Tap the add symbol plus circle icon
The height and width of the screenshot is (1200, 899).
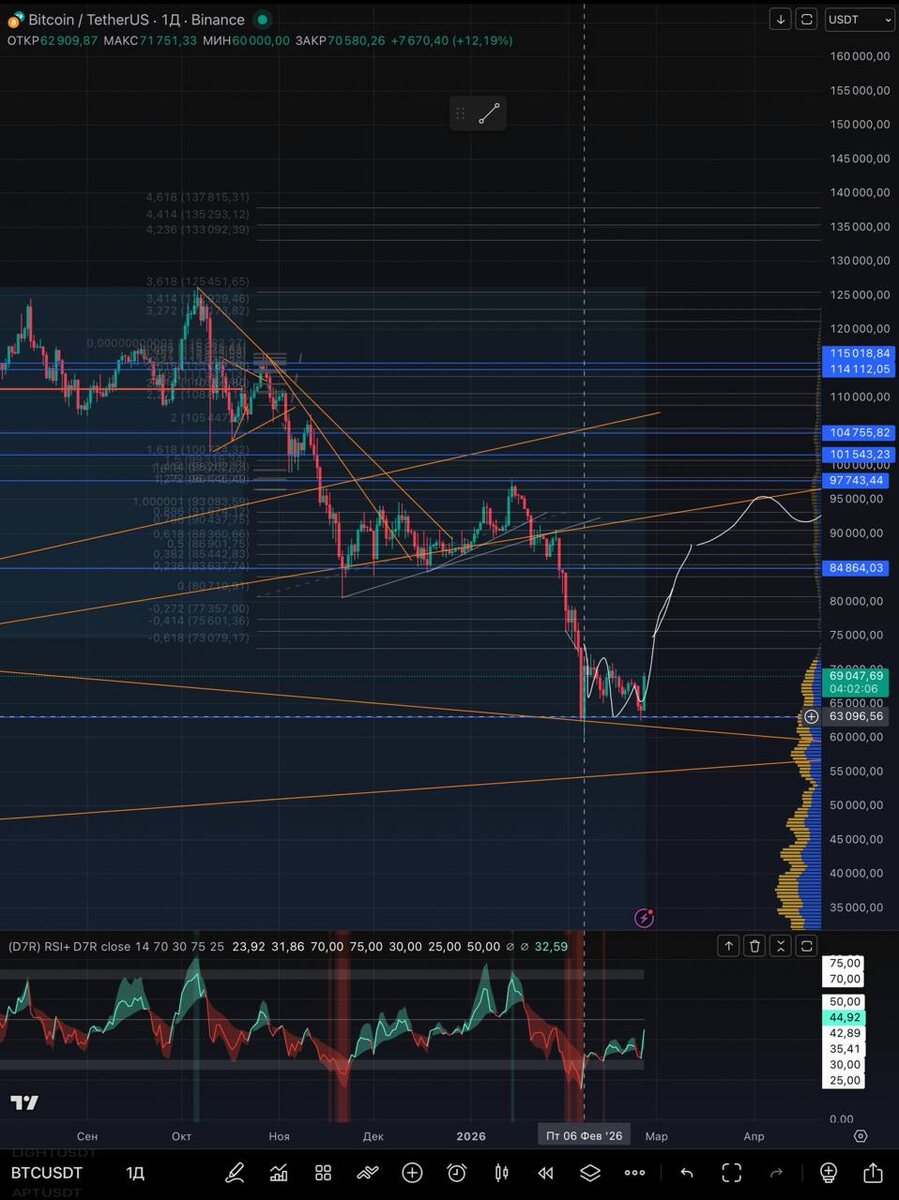(x=412, y=1172)
